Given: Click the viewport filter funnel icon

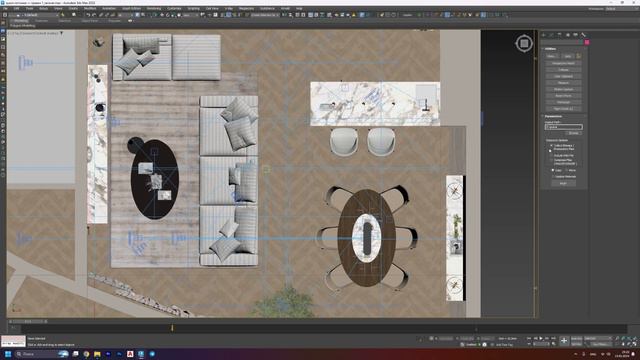Looking at the screenshot, I should pos(61,33).
